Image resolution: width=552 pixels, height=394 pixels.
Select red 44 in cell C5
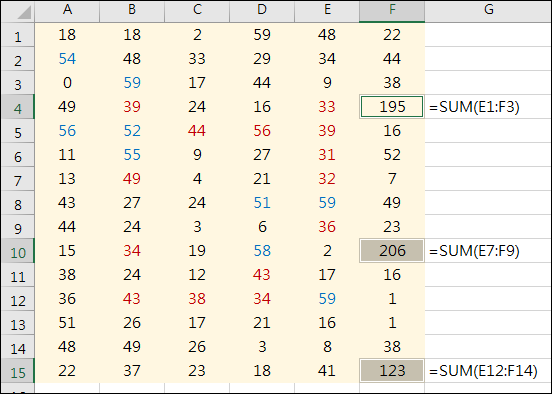tap(197, 131)
